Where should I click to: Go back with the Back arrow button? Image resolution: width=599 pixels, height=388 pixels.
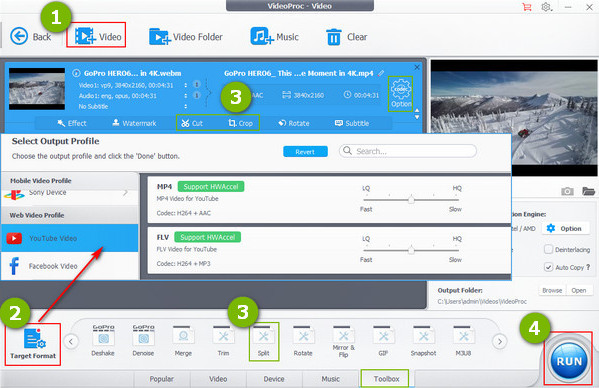(x=30, y=37)
